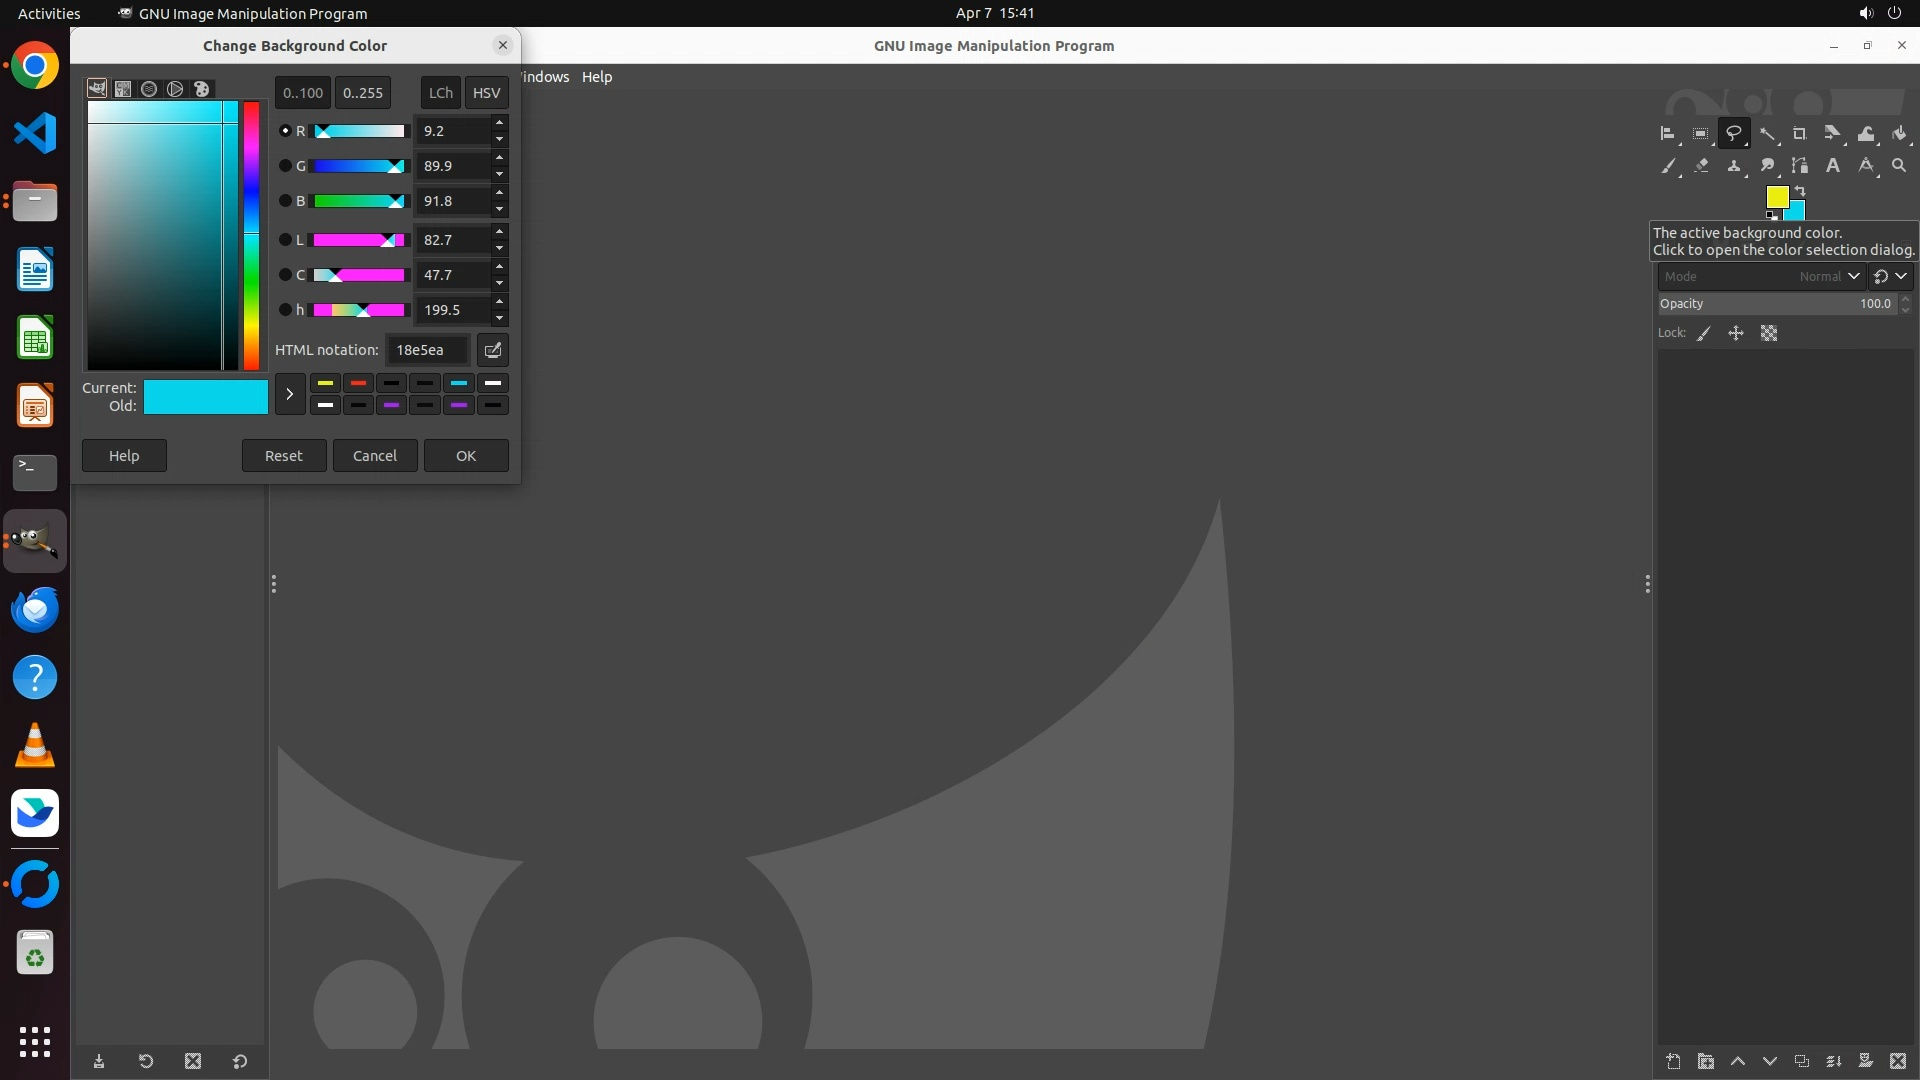
Task: Click the red color history swatch
Action: pyautogui.click(x=358, y=383)
